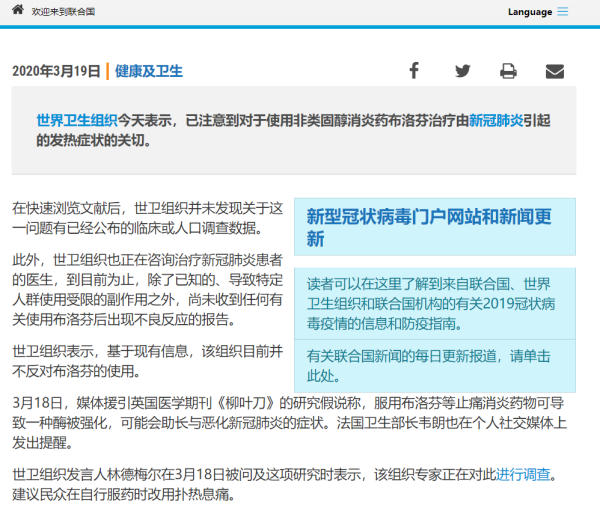Open the 进行调查 hyperlink
The image size is (600, 511).
524,474
